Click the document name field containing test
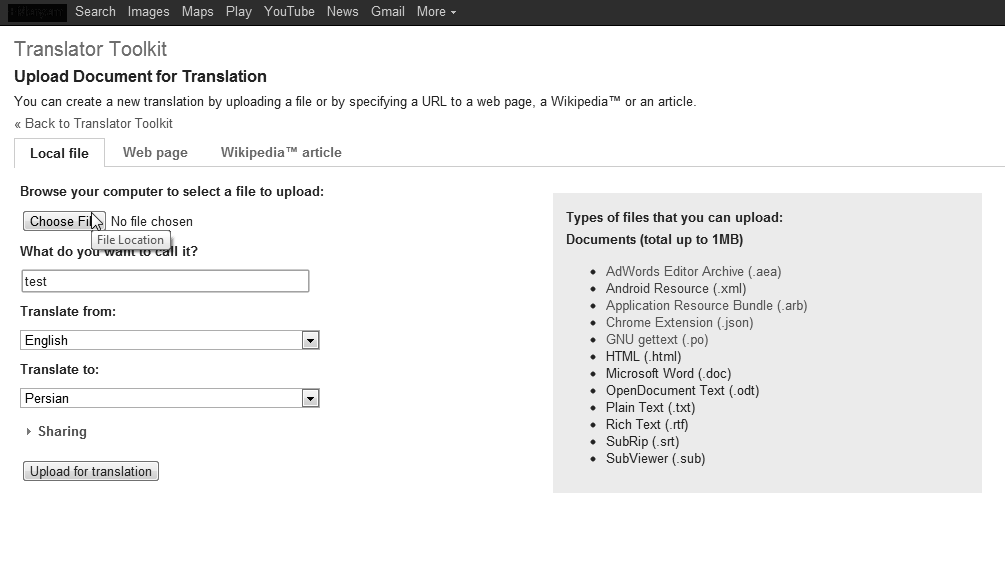This screenshot has width=1005, height=581. tap(165, 281)
